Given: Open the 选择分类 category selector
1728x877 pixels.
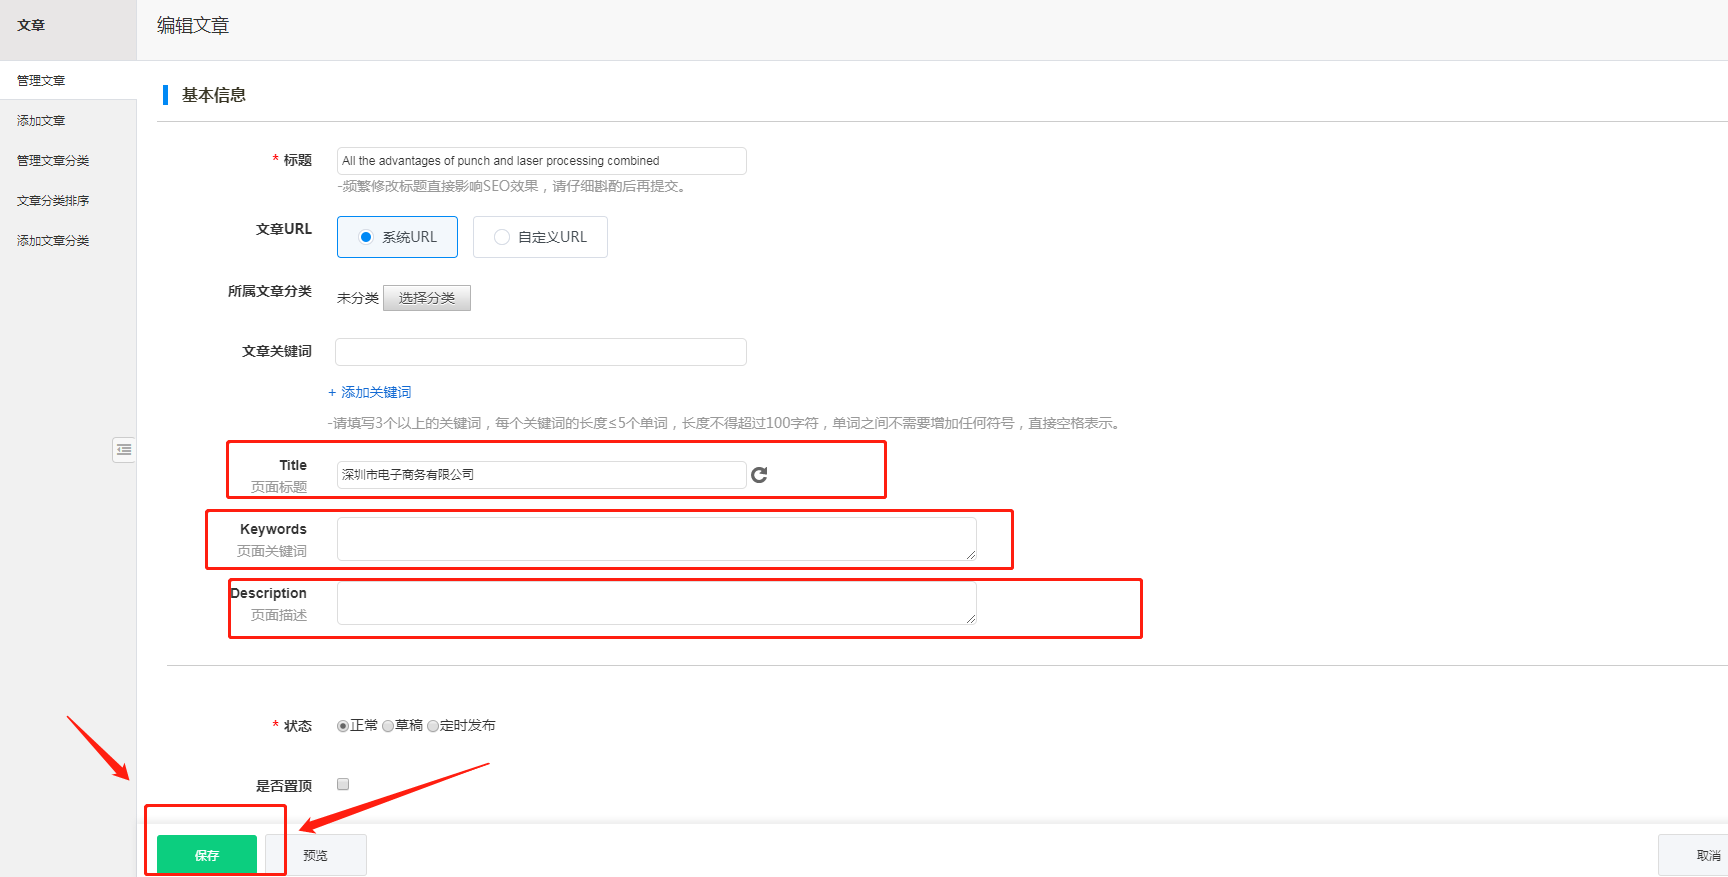Looking at the screenshot, I should coord(426,298).
